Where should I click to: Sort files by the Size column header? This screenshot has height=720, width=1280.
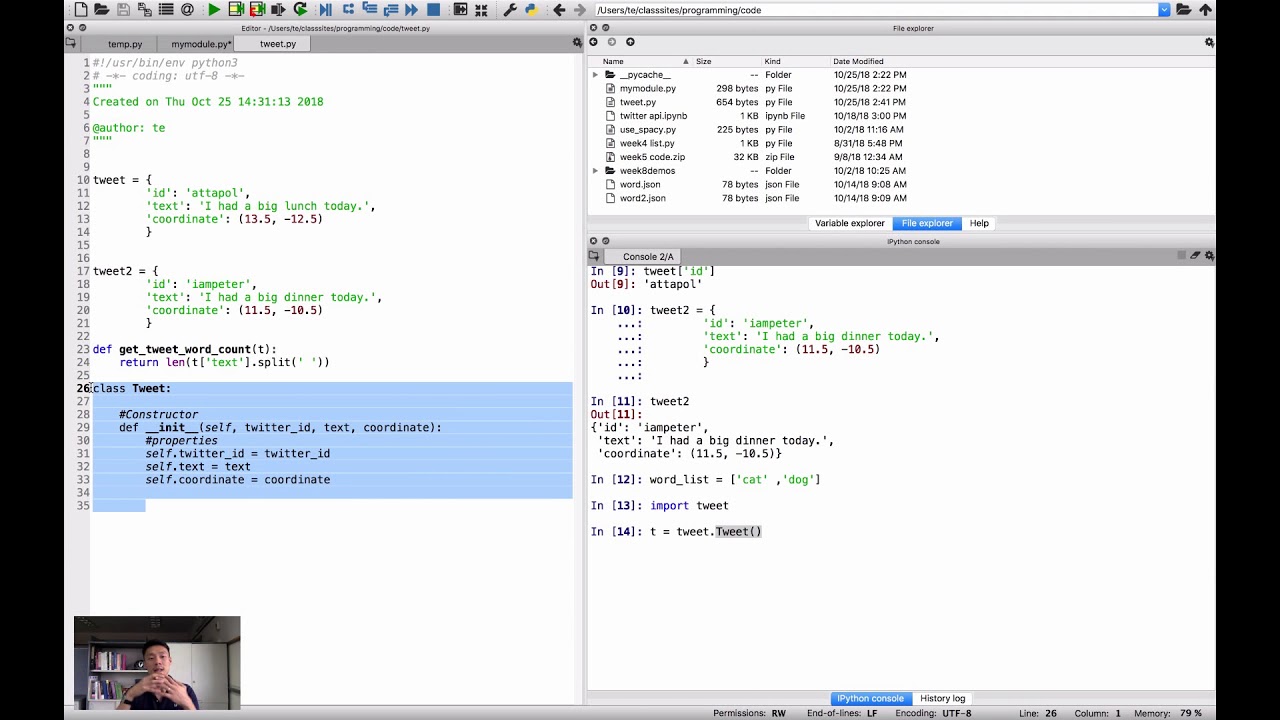pyautogui.click(x=704, y=62)
